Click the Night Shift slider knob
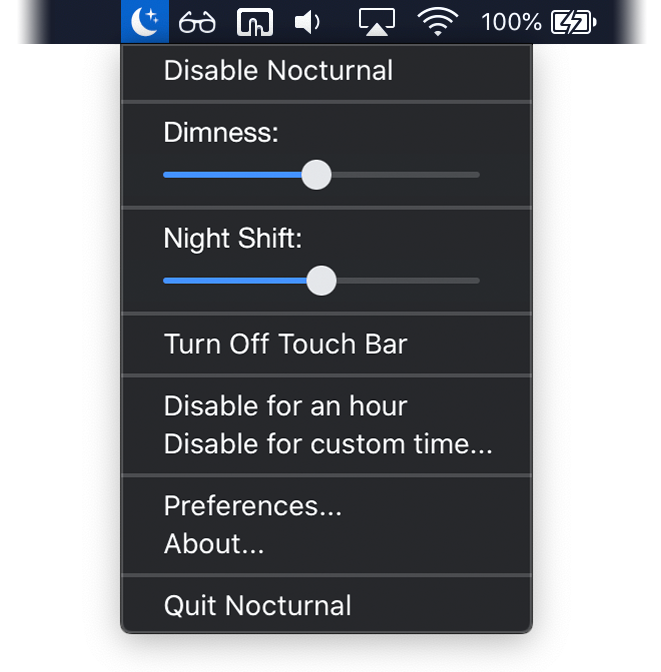This screenshot has height=672, width=661. point(321,281)
